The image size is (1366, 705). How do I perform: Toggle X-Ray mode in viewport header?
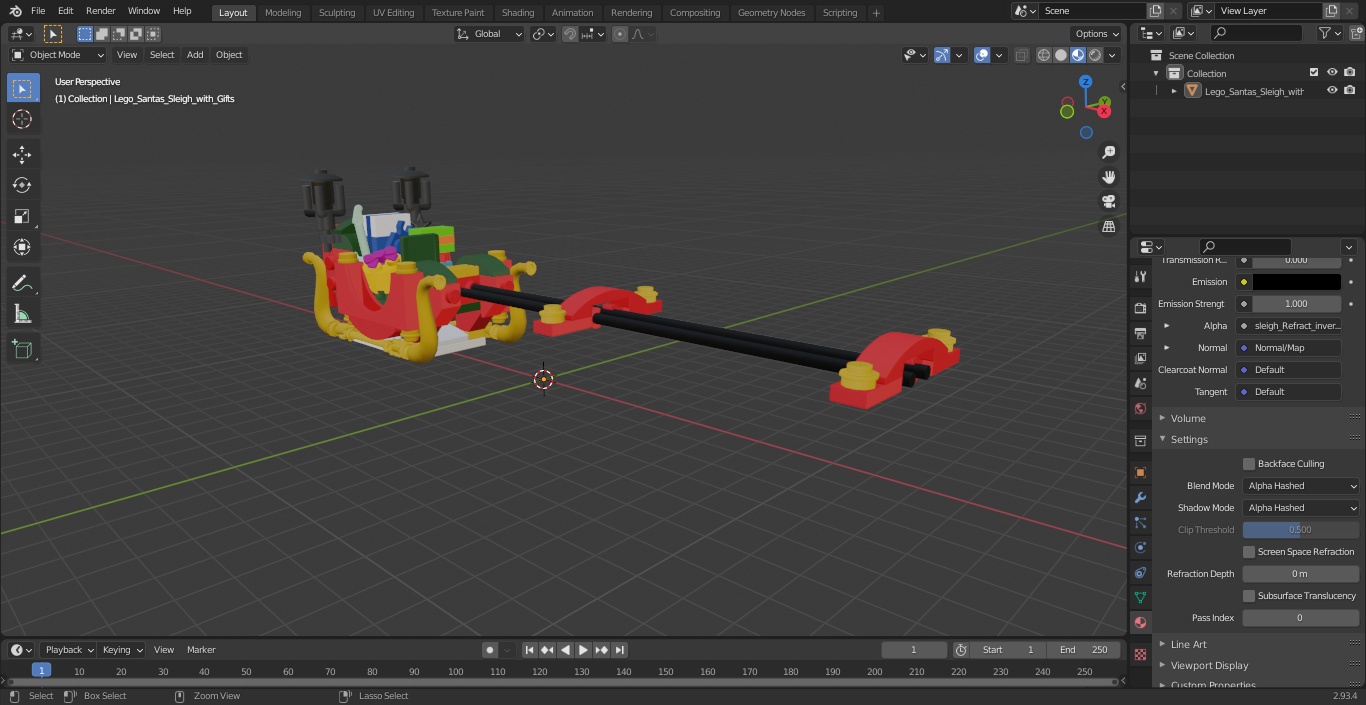click(x=1021, y=55)
